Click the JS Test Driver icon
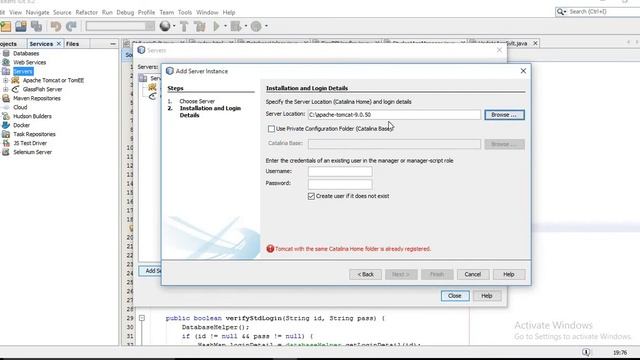 pyautogui.click(x=6, y=143)
